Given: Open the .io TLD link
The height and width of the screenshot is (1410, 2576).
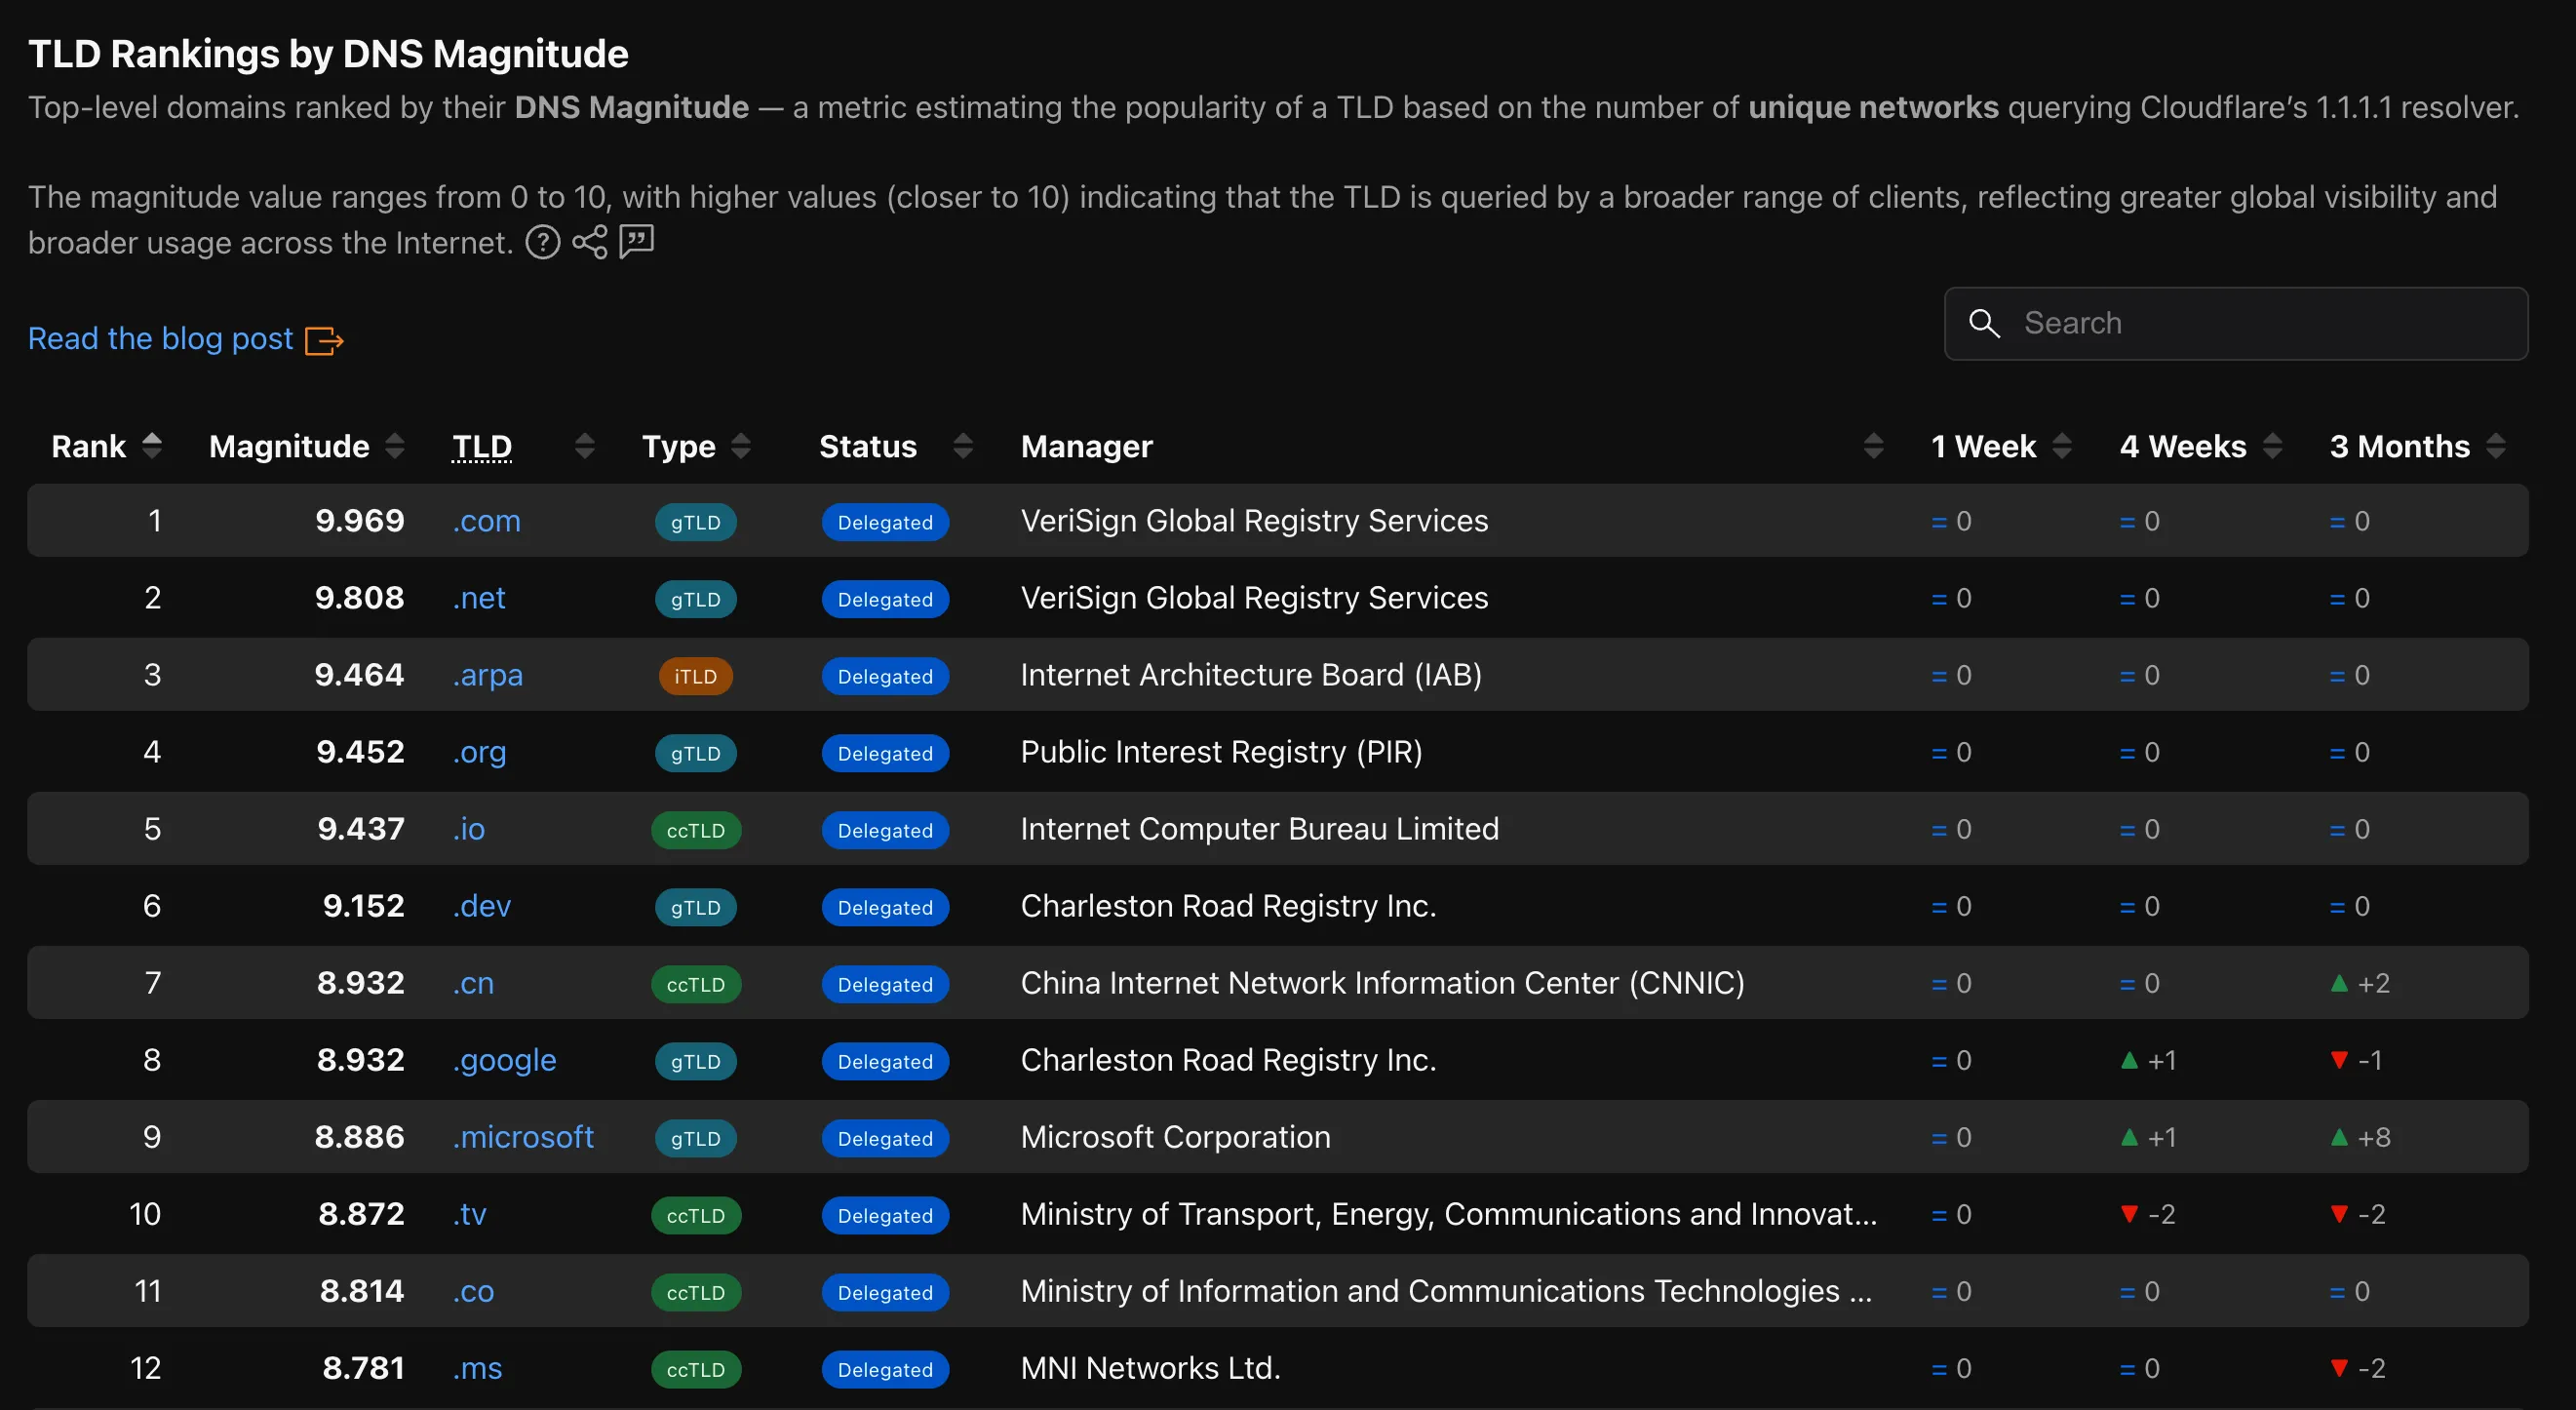Looking at the screenshot, I should coord(468,829).
